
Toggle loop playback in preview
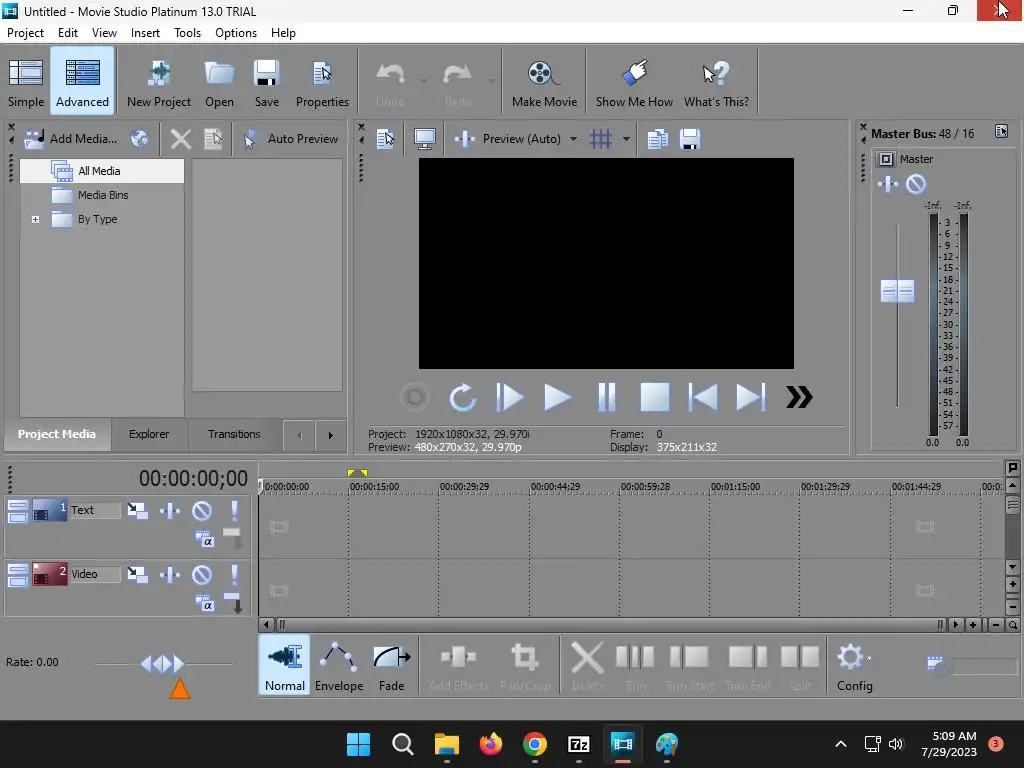(x=462, y=397)
